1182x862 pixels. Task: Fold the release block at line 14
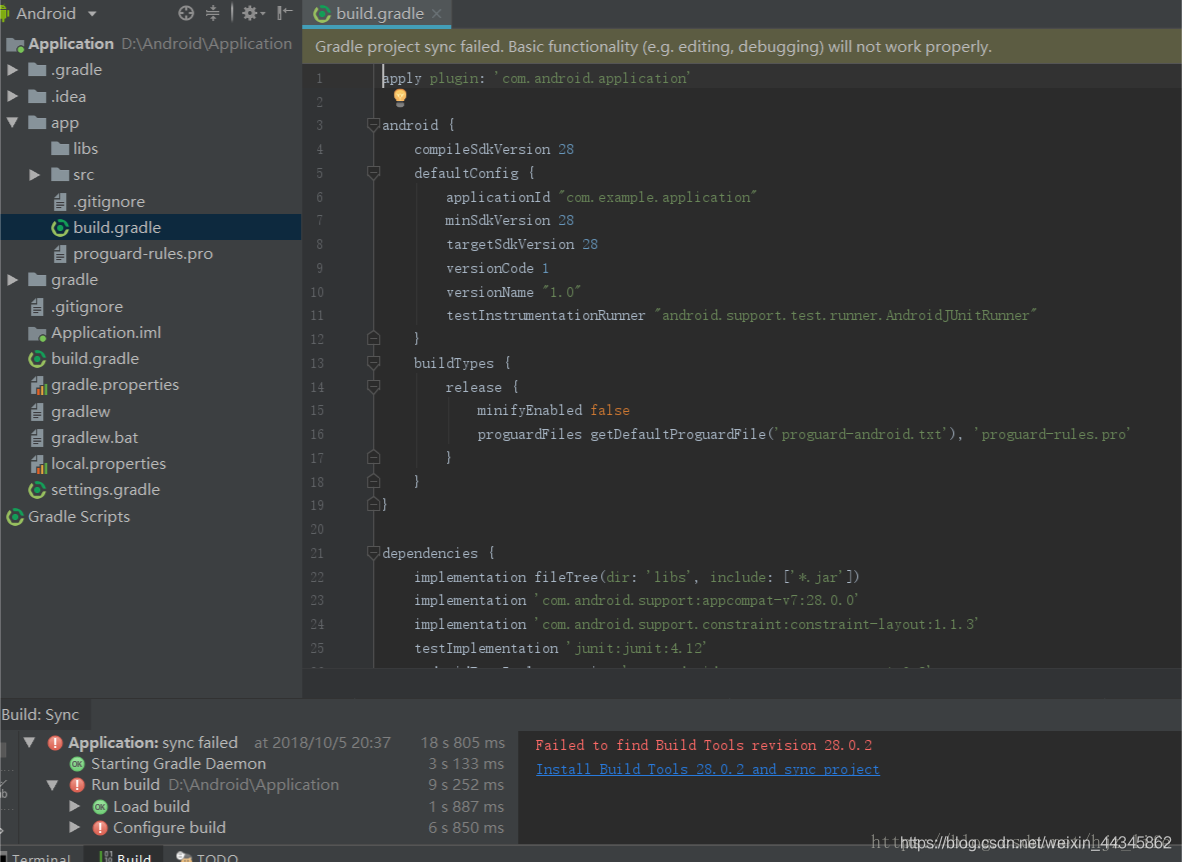point(373,387)
